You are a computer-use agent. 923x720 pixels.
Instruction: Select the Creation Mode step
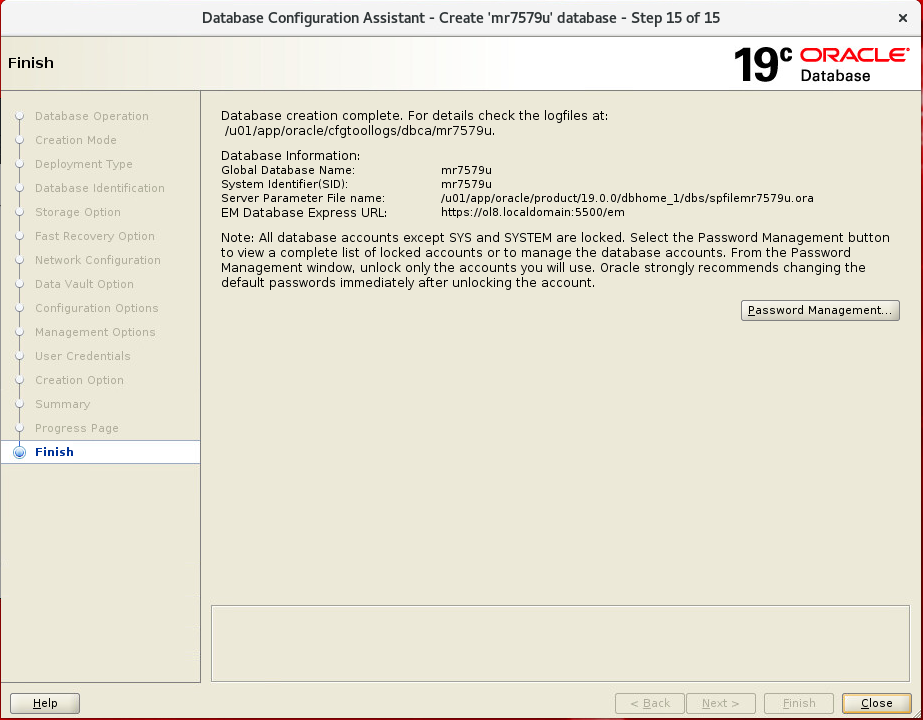tap(76, 140)
